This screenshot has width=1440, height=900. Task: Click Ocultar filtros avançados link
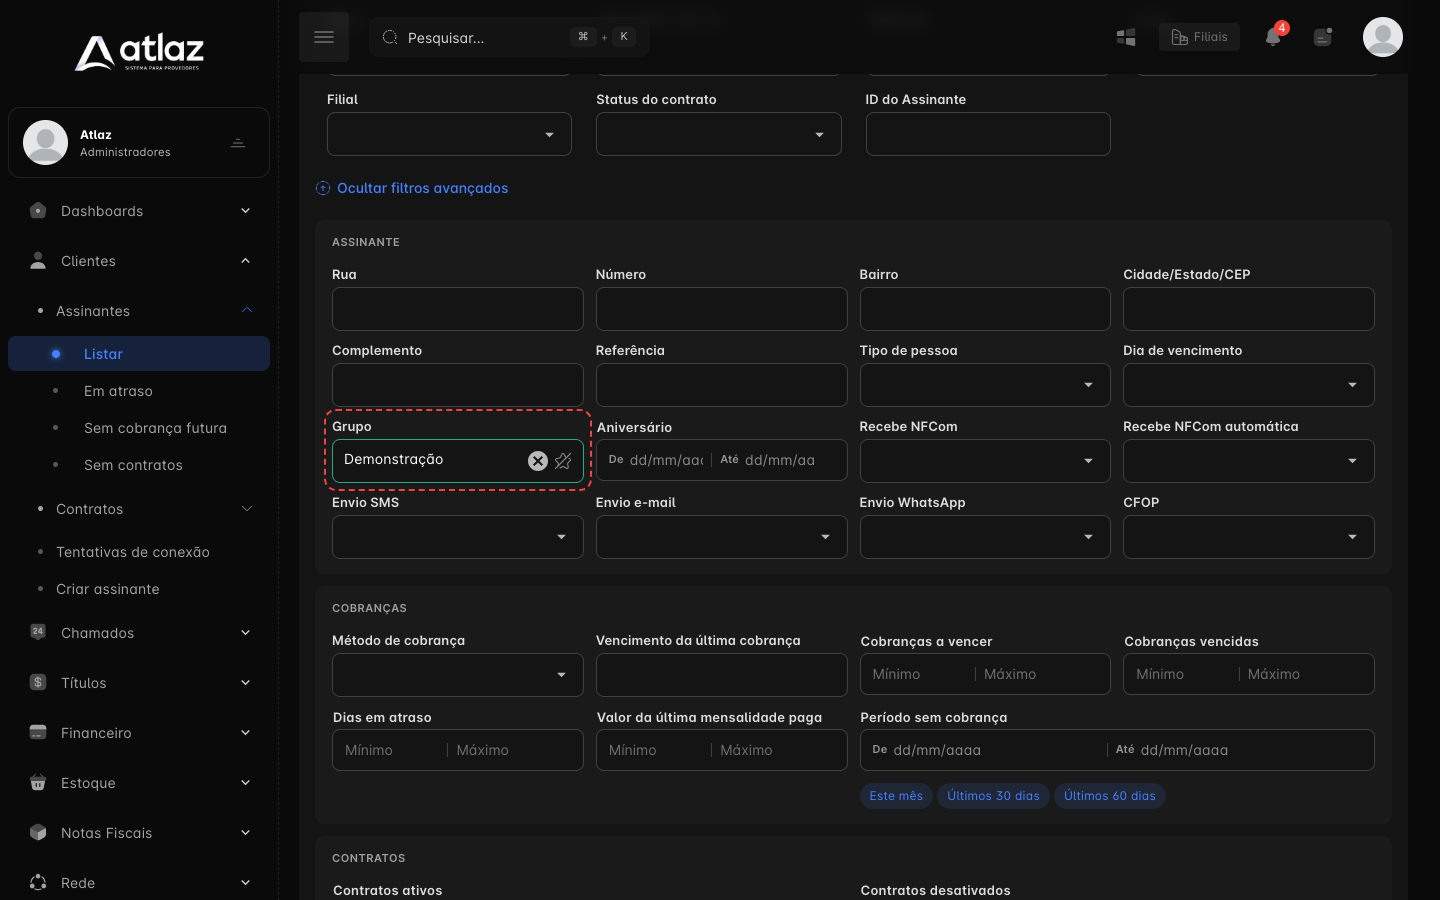[x=412, y=188]
